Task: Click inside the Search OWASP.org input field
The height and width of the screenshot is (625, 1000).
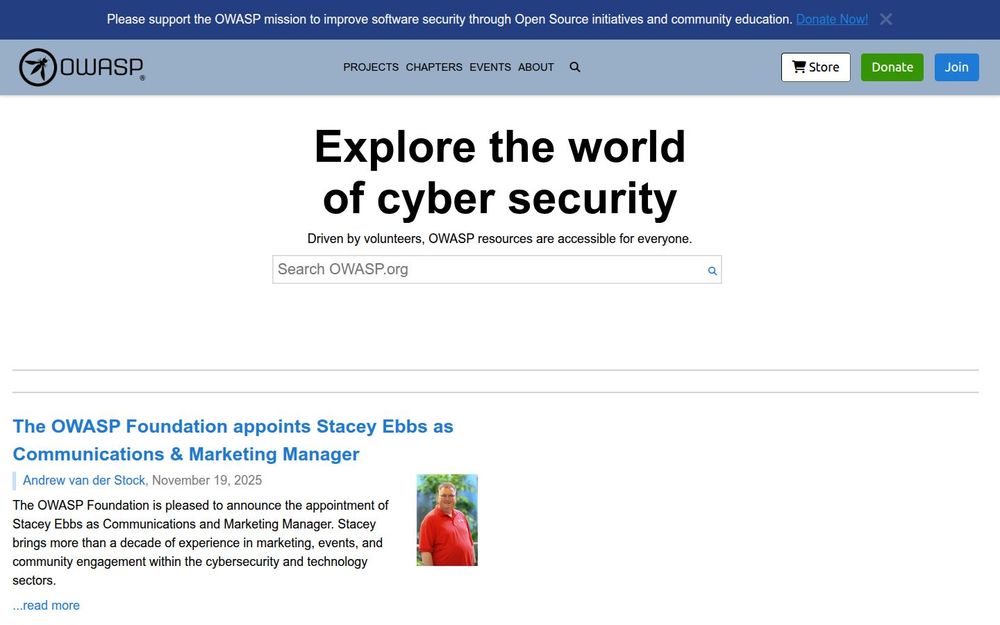Action: click(x=450, y=269)
